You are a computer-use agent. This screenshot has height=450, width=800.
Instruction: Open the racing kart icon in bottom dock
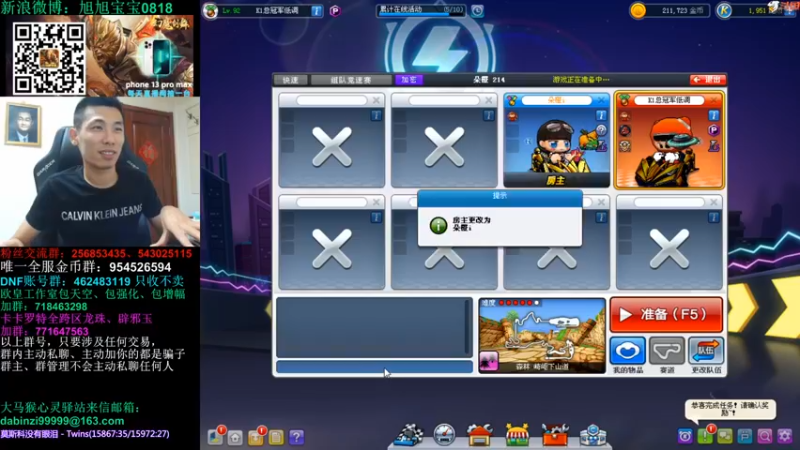410,435
